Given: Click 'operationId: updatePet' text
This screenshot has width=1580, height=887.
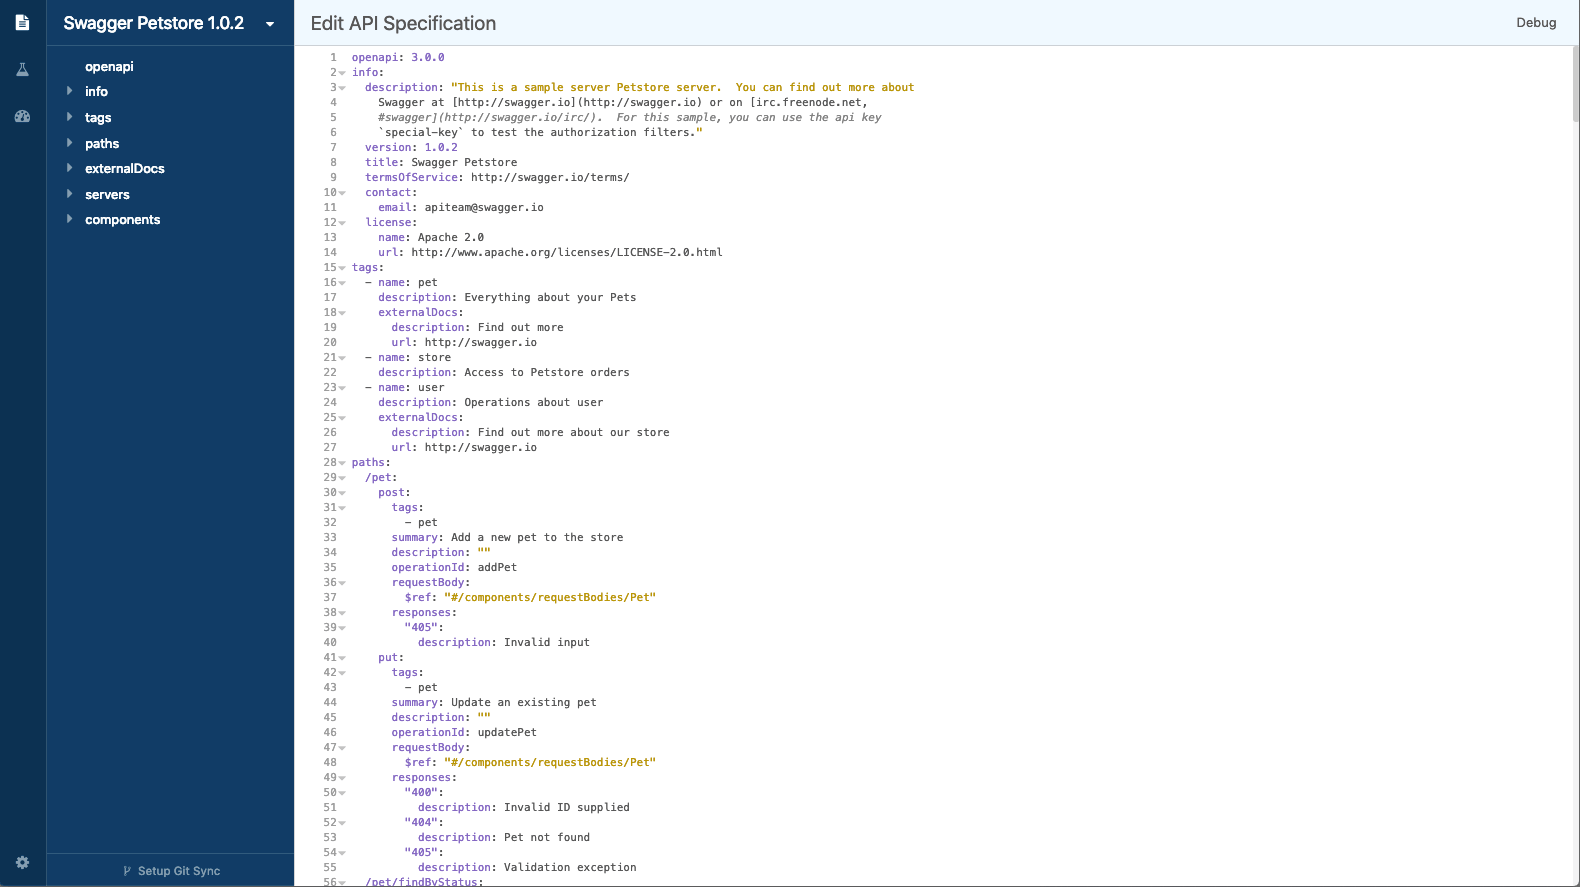Looking at the screenshot, I should pos(464,732).
